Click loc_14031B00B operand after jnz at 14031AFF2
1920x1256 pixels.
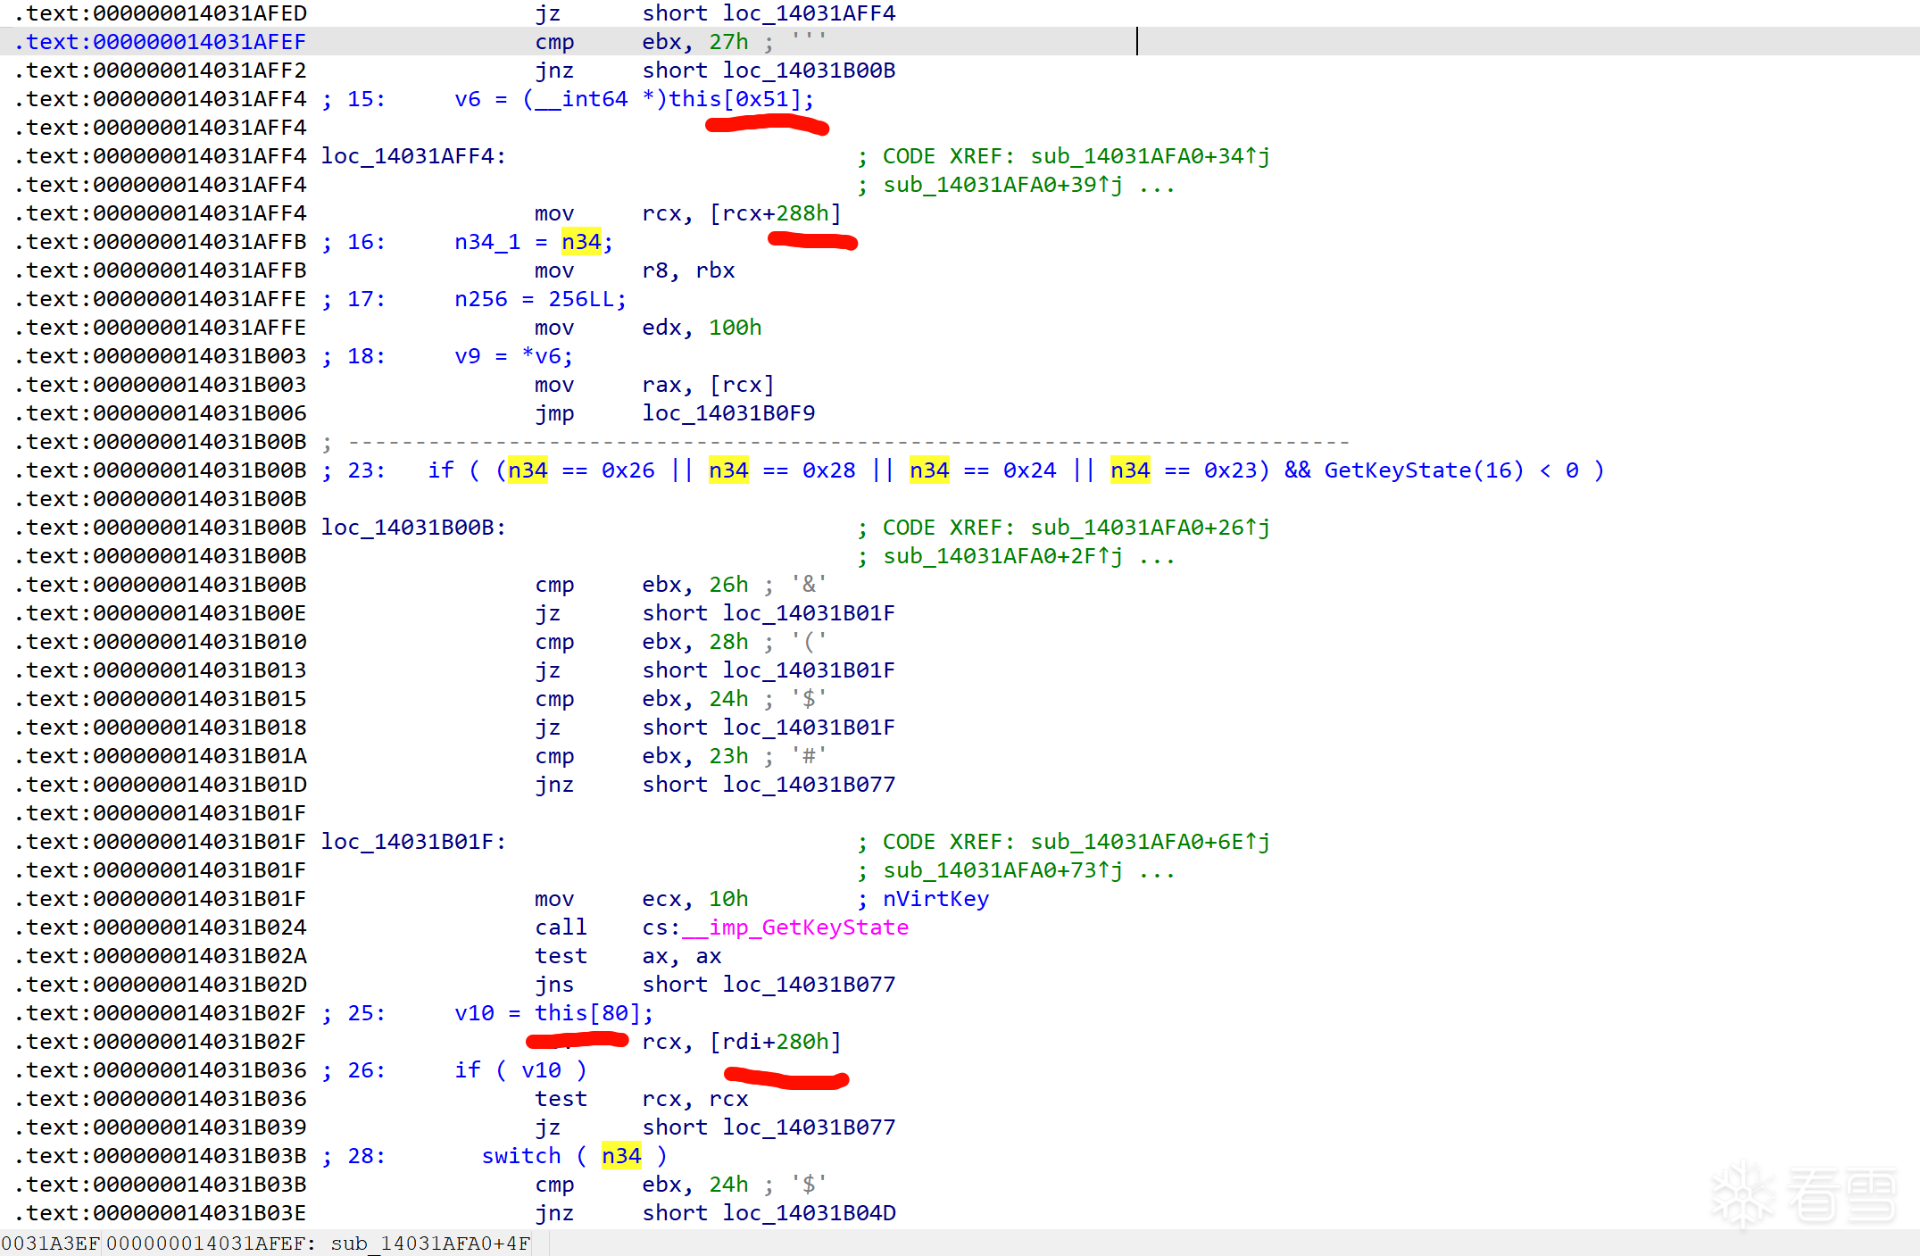coord(808,70)
